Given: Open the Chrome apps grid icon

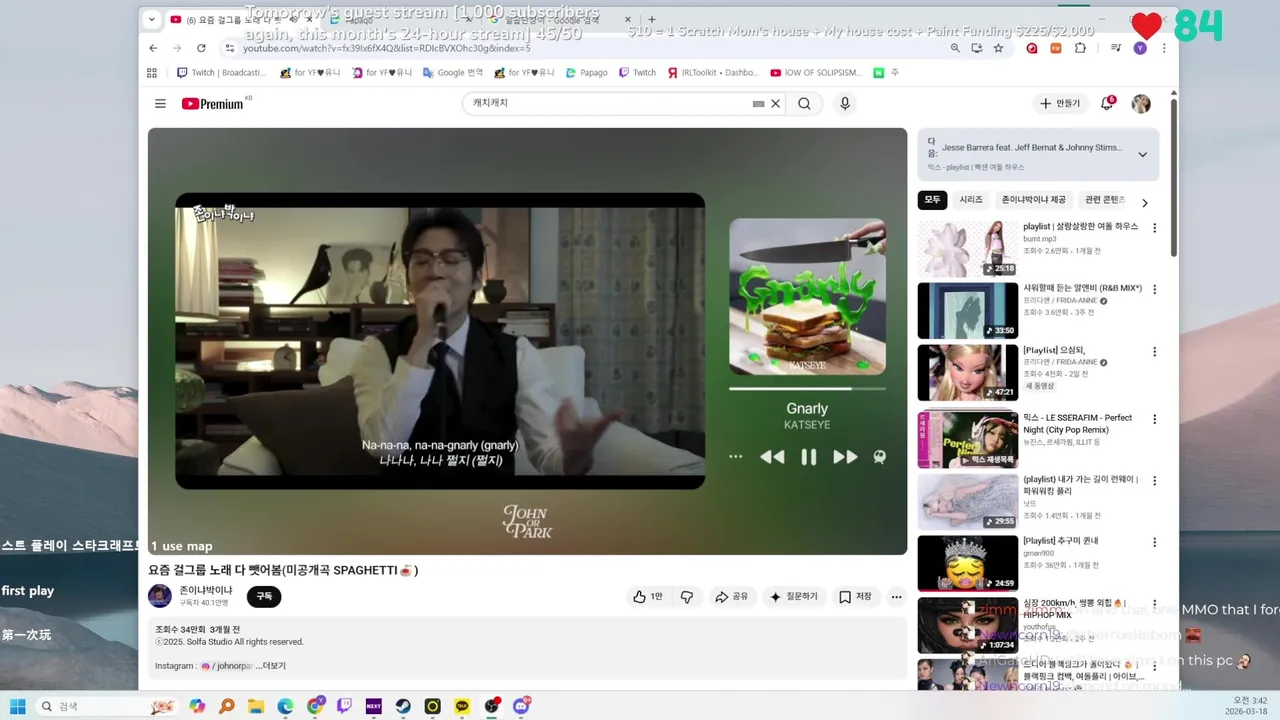Looking at the screenshot, I should pyautogui.click(x=152, y=73).
